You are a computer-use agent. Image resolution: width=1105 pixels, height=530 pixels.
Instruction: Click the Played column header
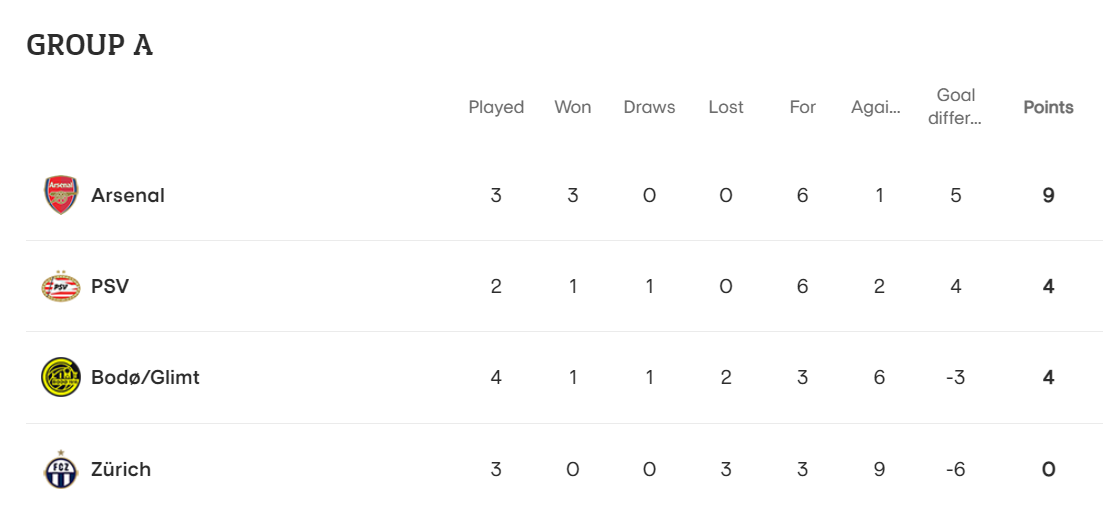pos(496,107)
